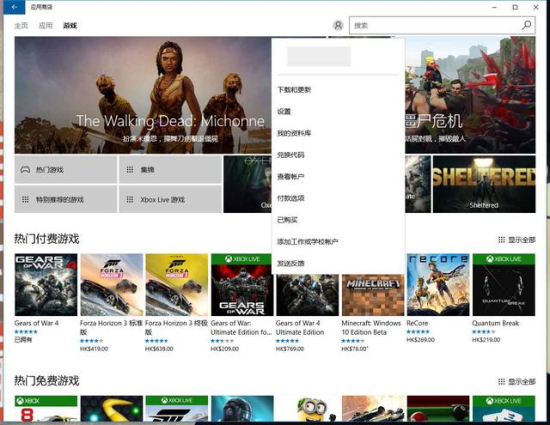Click the ReCore title text
The width and height of the screenshot is (550, 425).
417,323
